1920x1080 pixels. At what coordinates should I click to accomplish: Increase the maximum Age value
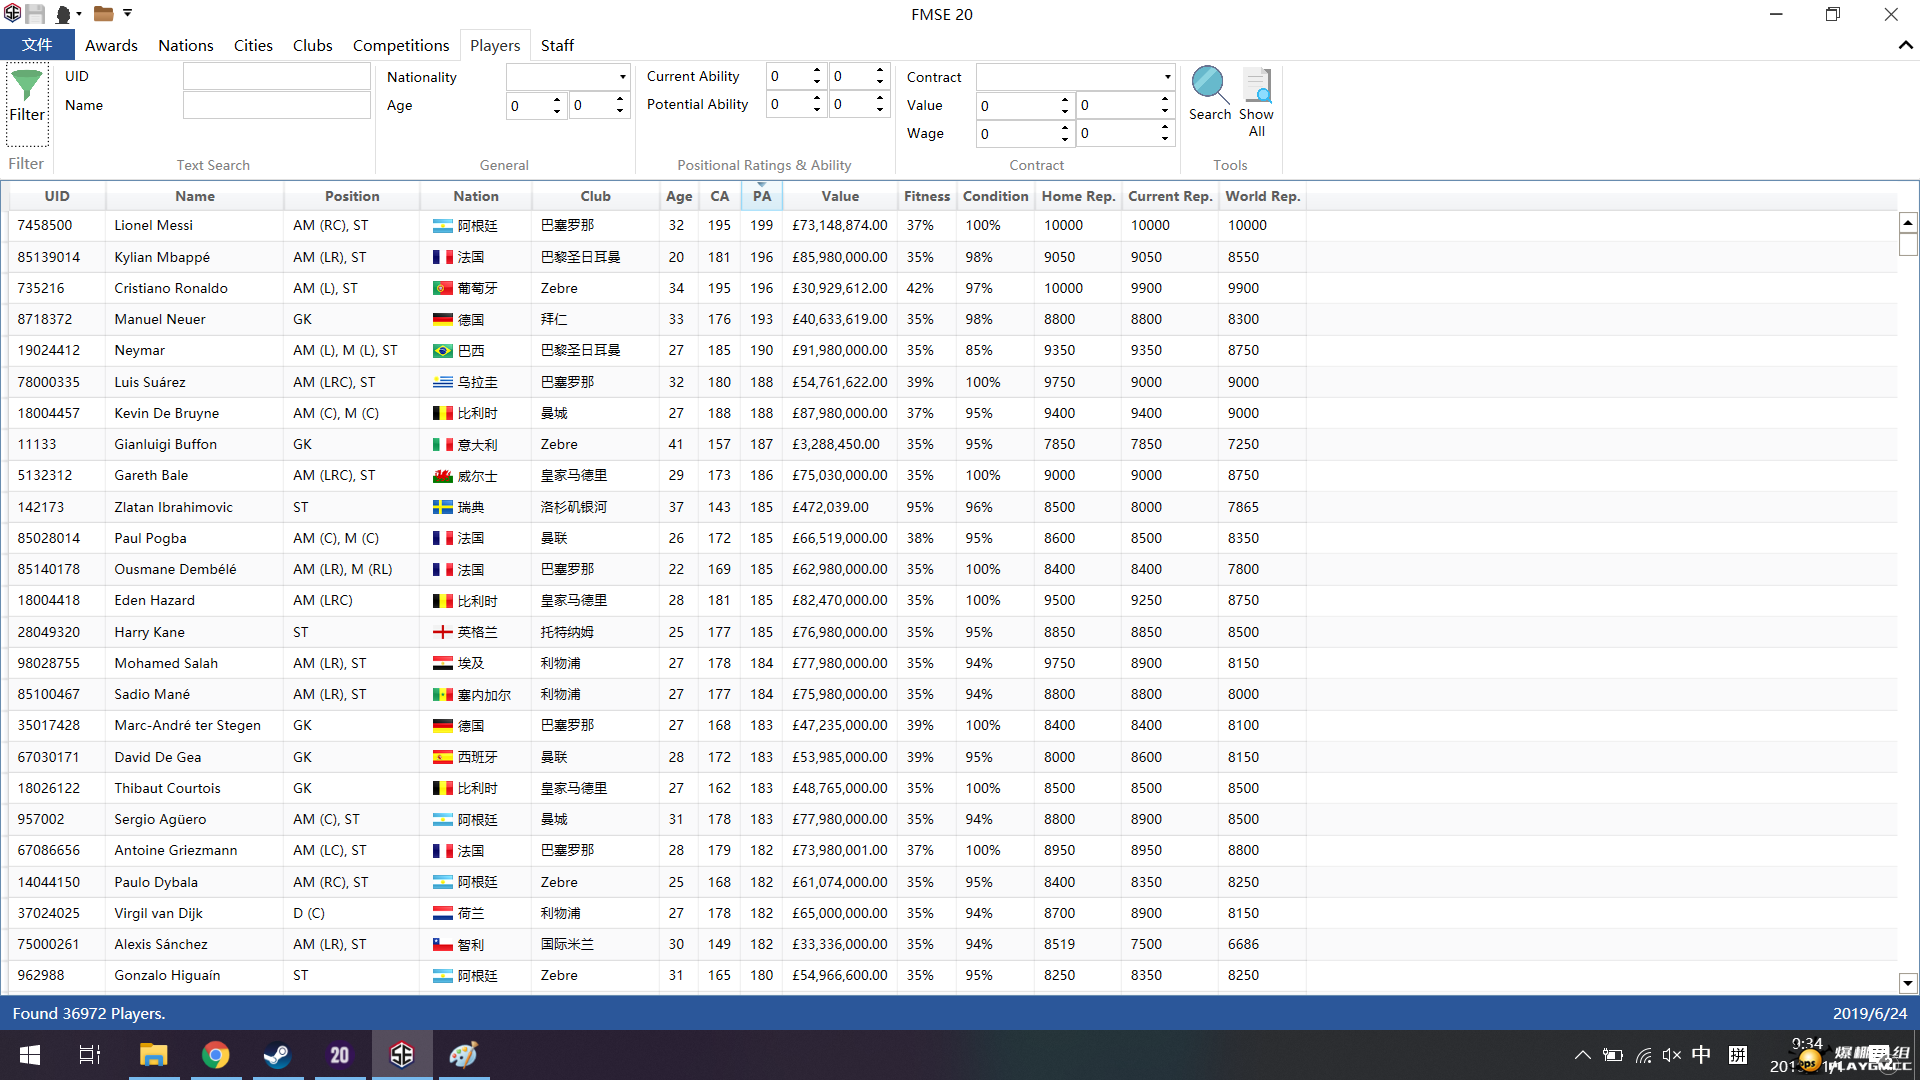point(620,99)
